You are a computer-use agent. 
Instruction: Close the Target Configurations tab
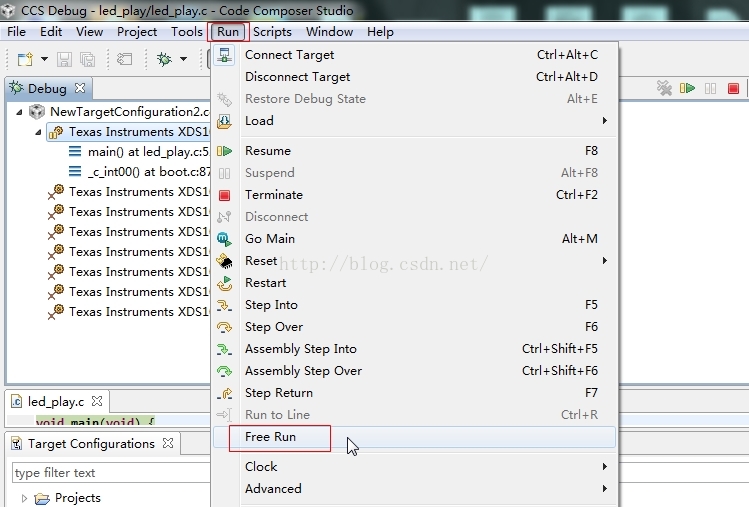pos(168,443)
